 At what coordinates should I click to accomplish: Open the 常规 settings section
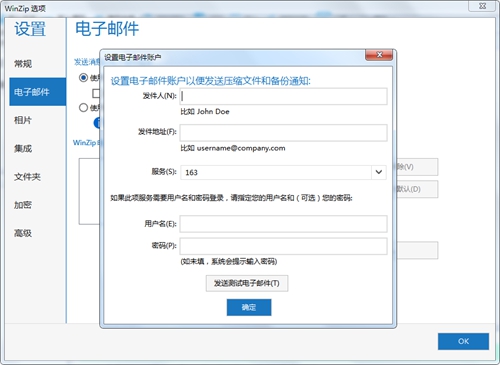point(23,64)
